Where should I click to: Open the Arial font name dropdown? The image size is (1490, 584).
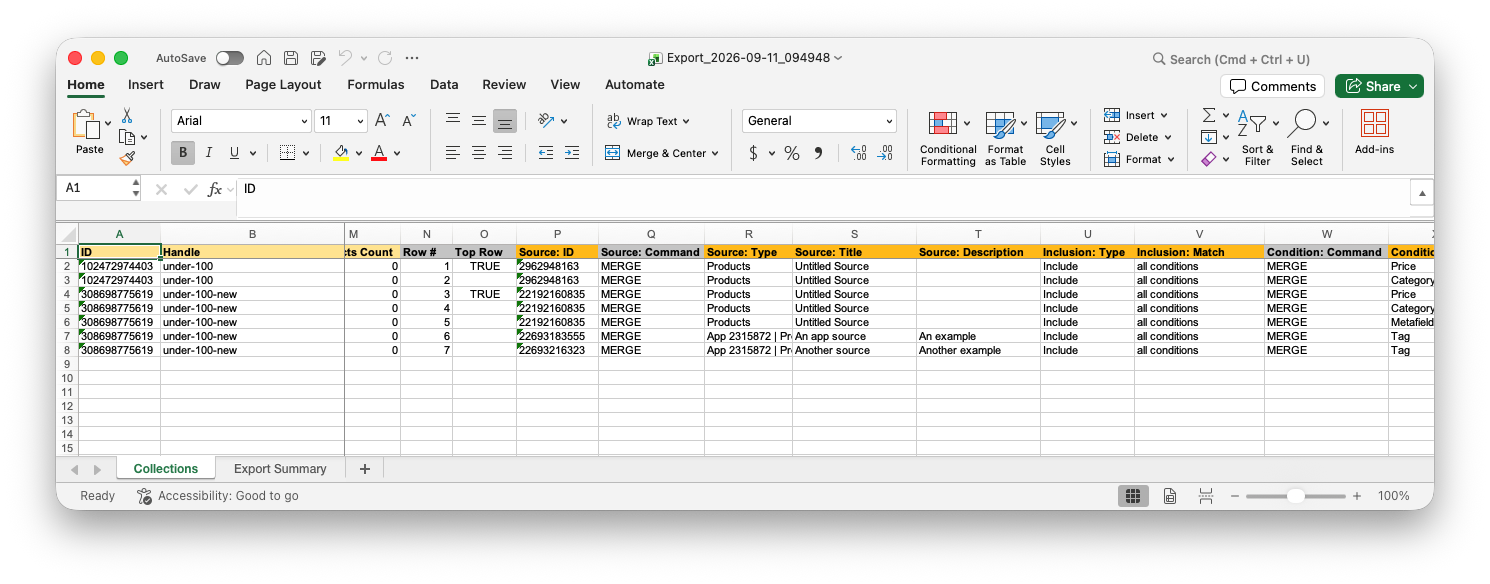241,121
